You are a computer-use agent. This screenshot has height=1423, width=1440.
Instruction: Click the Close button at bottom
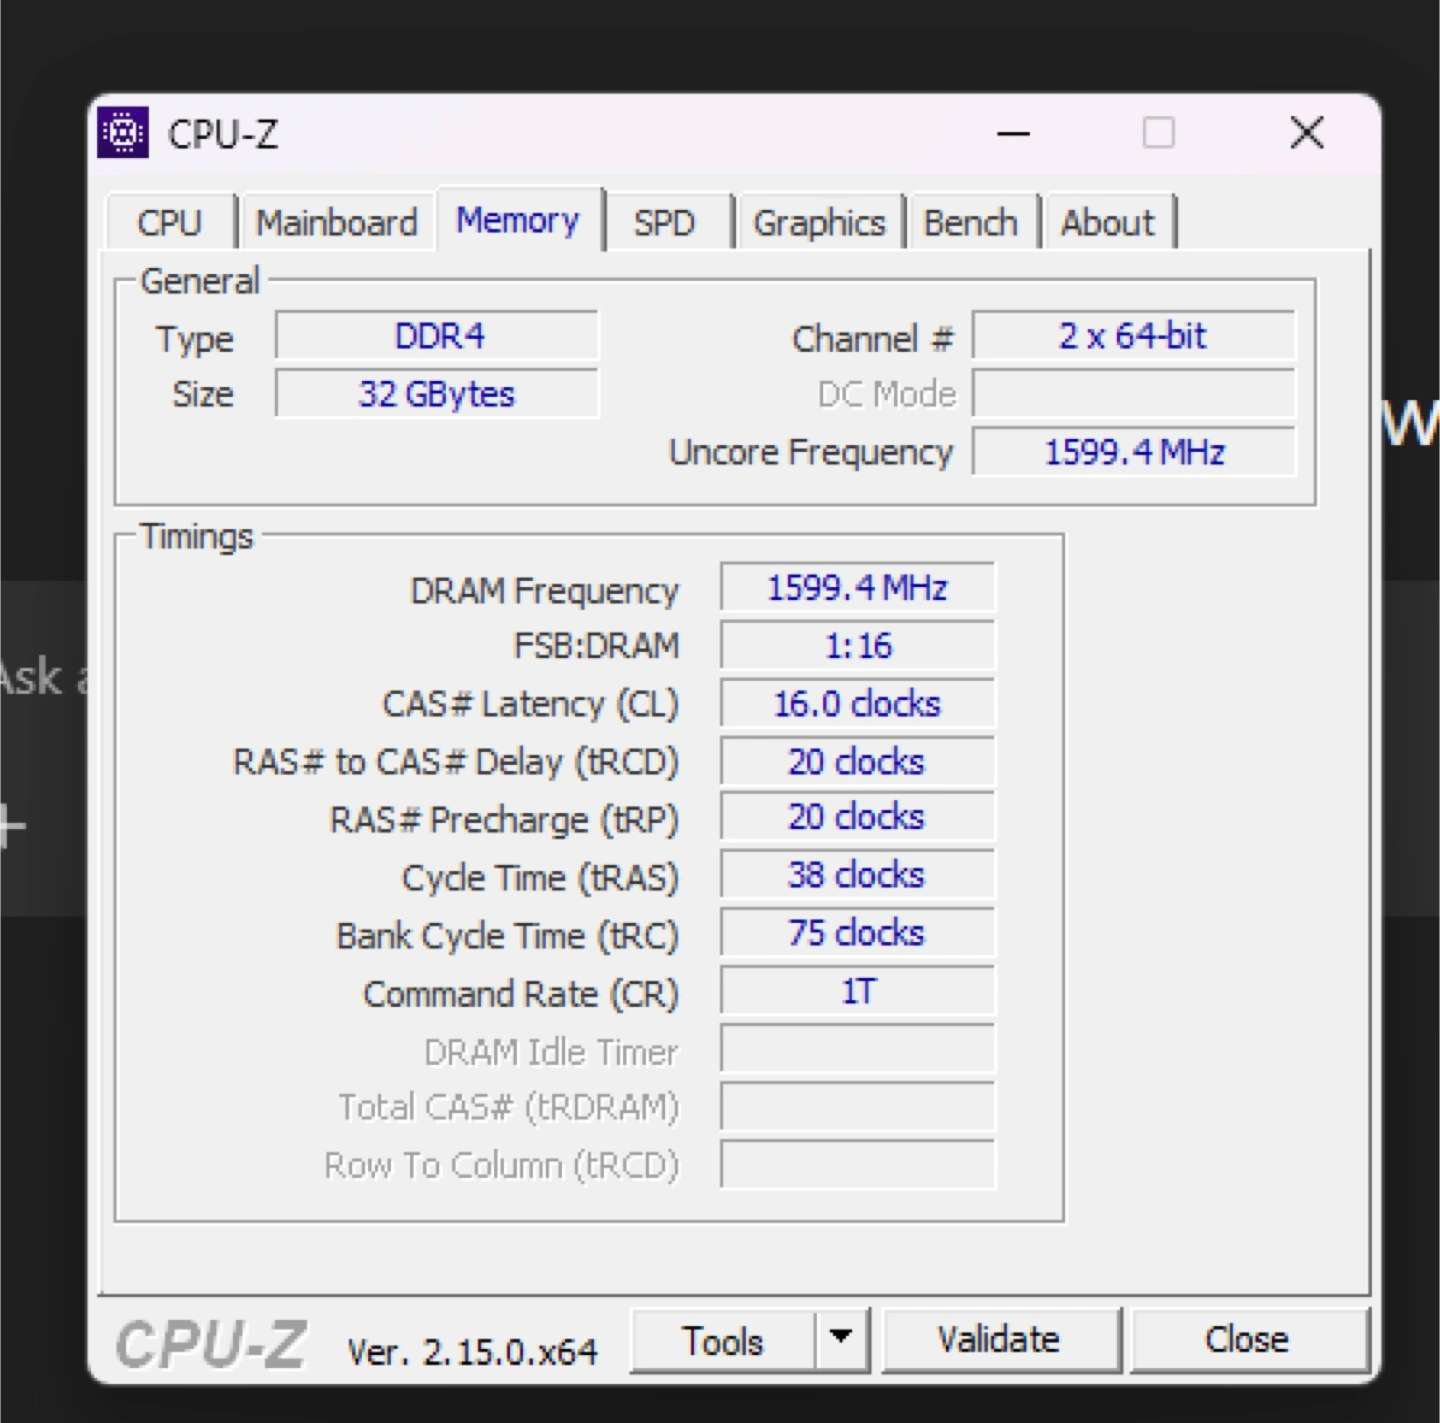click(x=1247, y=1339)
